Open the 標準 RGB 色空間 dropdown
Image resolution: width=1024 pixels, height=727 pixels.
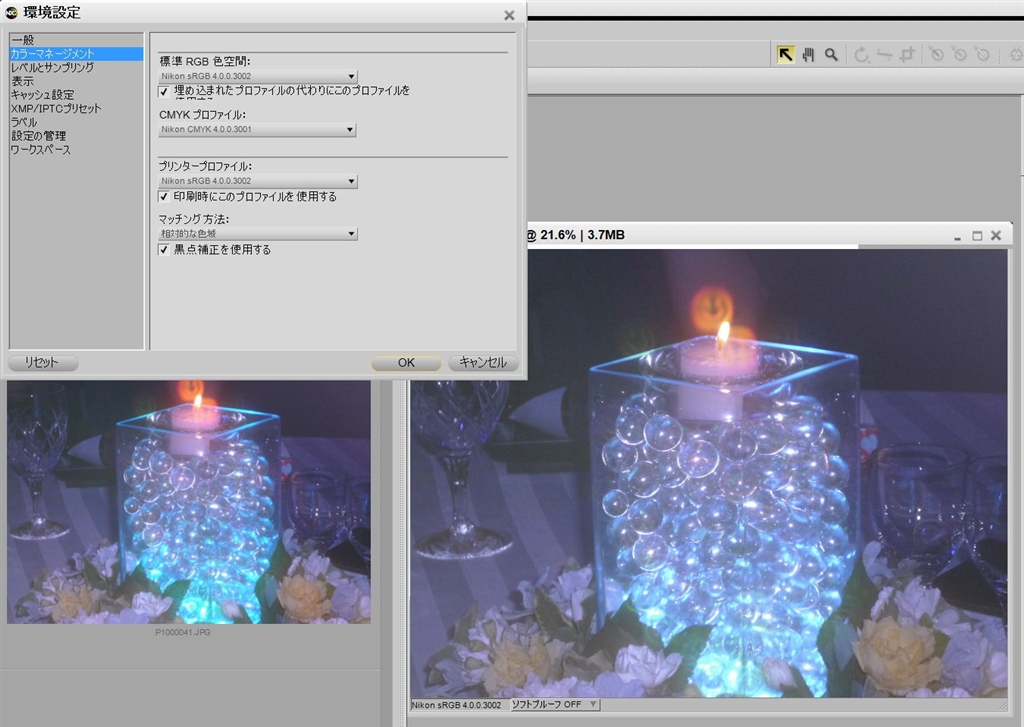point(257,76)
